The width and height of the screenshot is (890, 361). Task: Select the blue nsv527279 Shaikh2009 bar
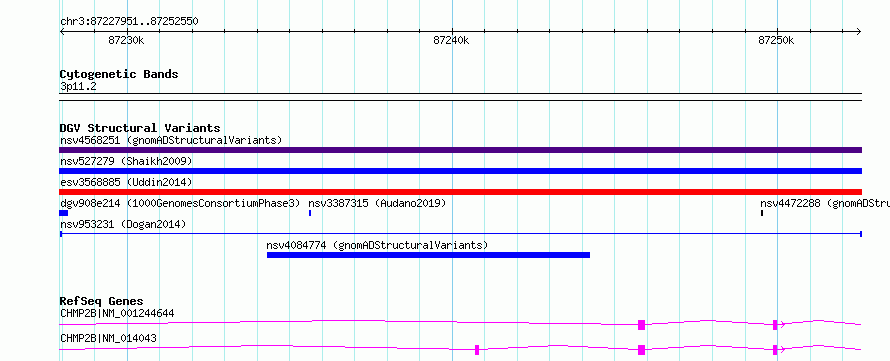point(460,171)
